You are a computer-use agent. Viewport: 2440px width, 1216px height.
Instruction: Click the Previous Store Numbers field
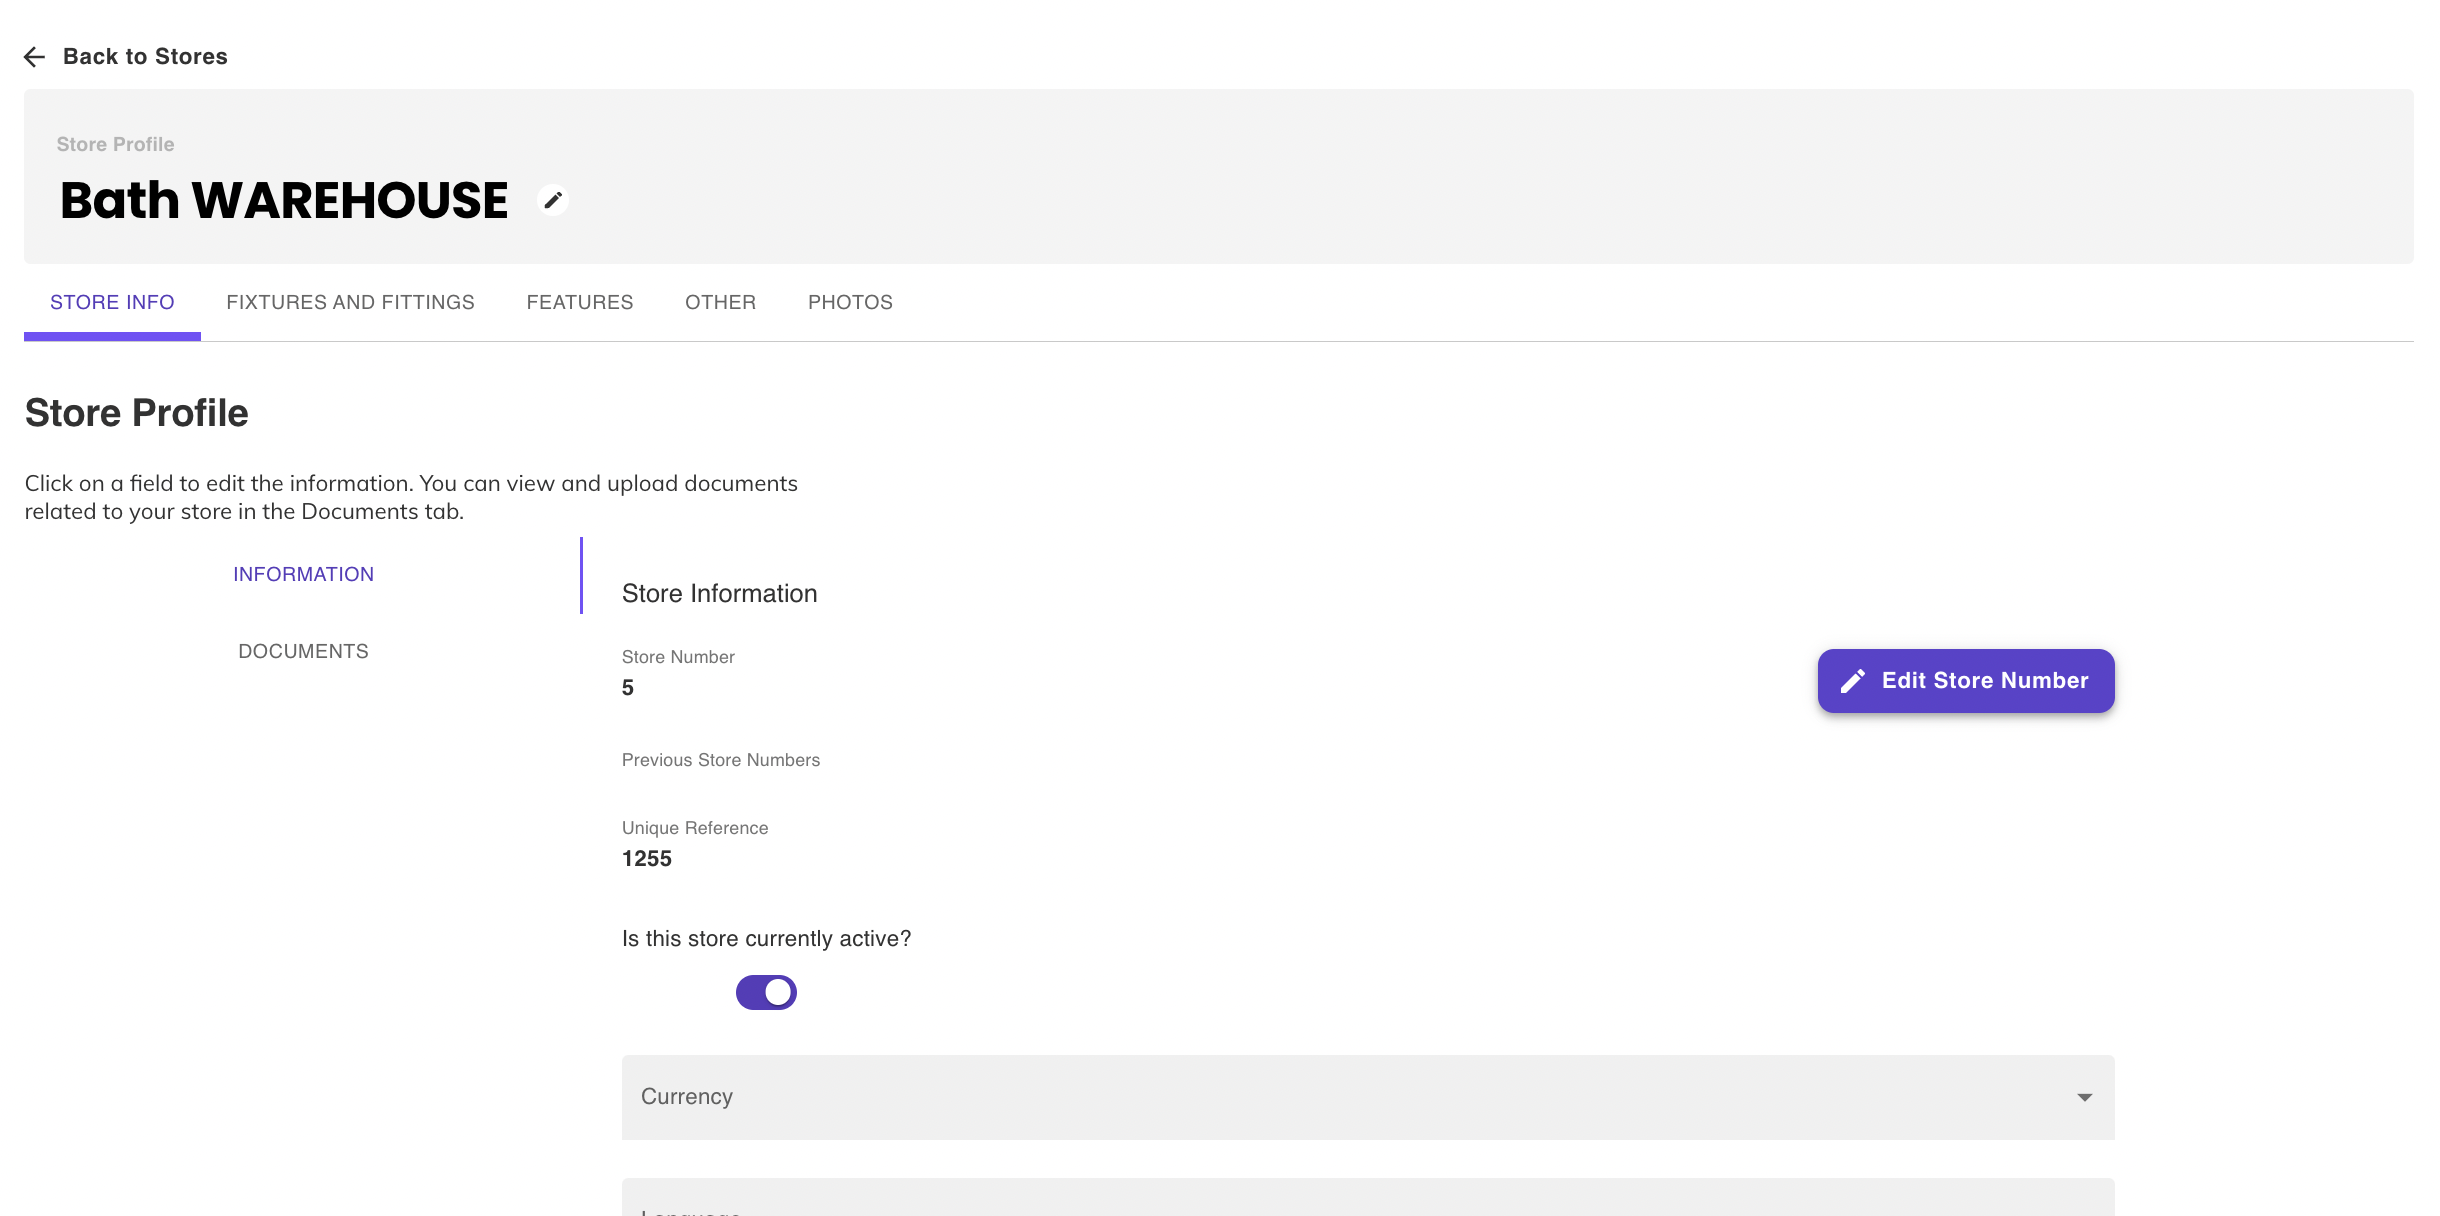720,760
